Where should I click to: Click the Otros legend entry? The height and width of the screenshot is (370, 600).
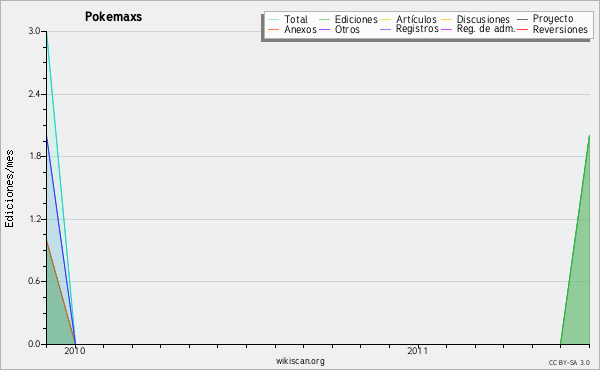pyautogui.click(x=339, y=29)
